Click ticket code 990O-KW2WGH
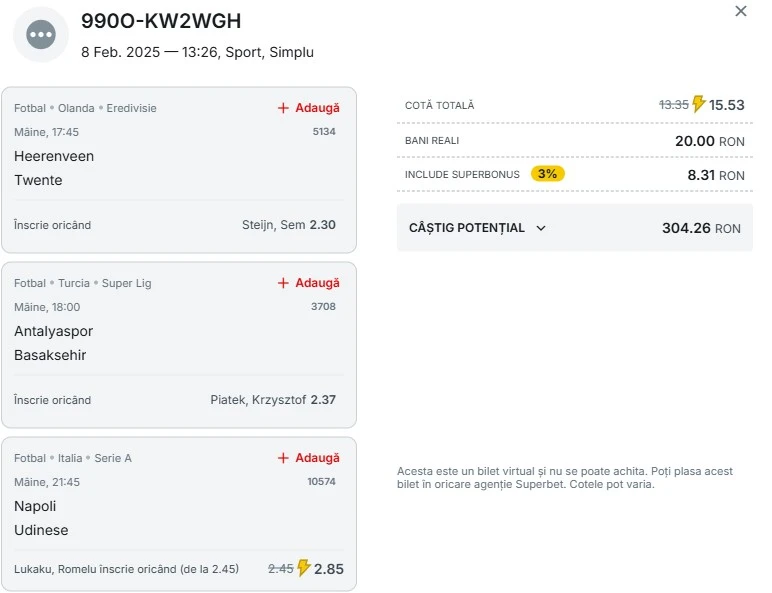This screenshot has height=593, width=772. [x=161, y=21]
